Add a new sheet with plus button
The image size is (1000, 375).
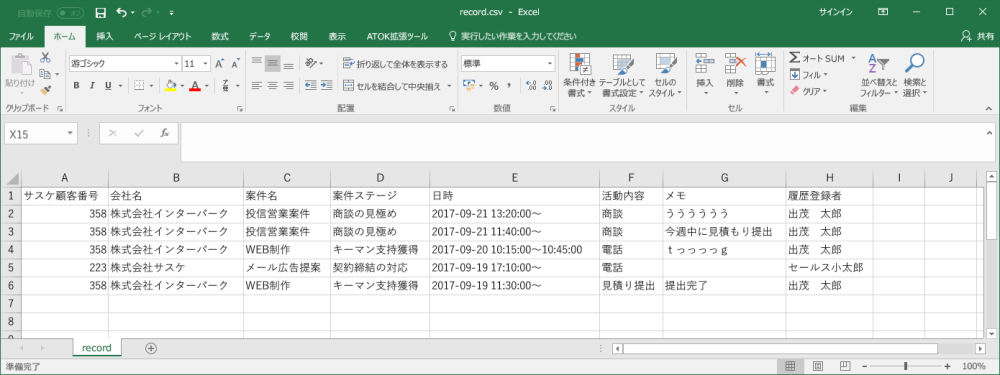coord(151,348)
